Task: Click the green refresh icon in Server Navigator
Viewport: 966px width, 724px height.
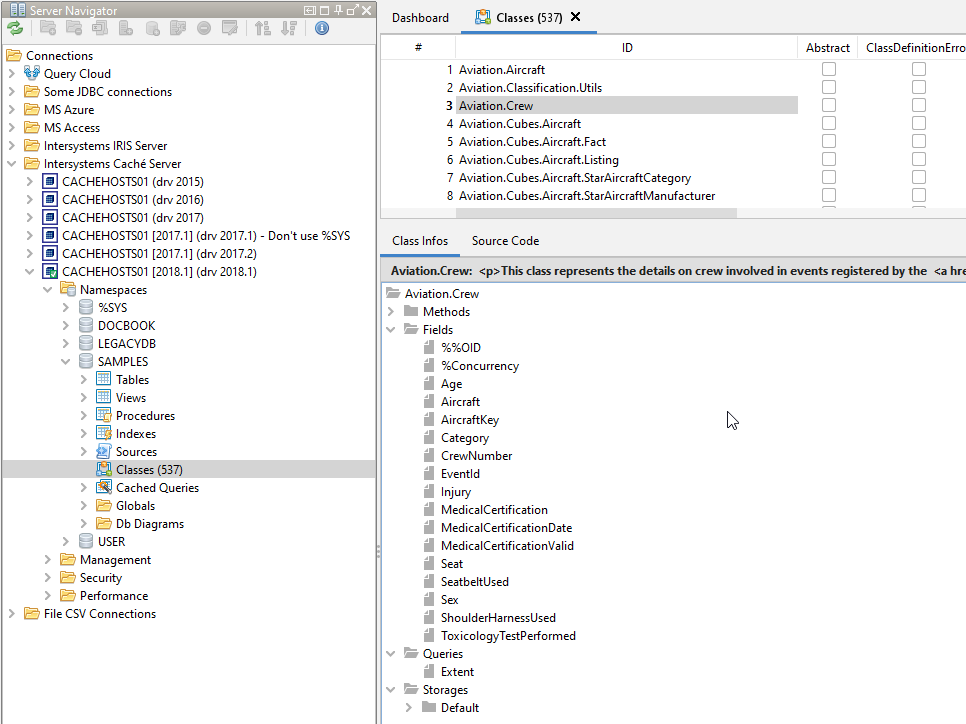Action: [15, 29]
